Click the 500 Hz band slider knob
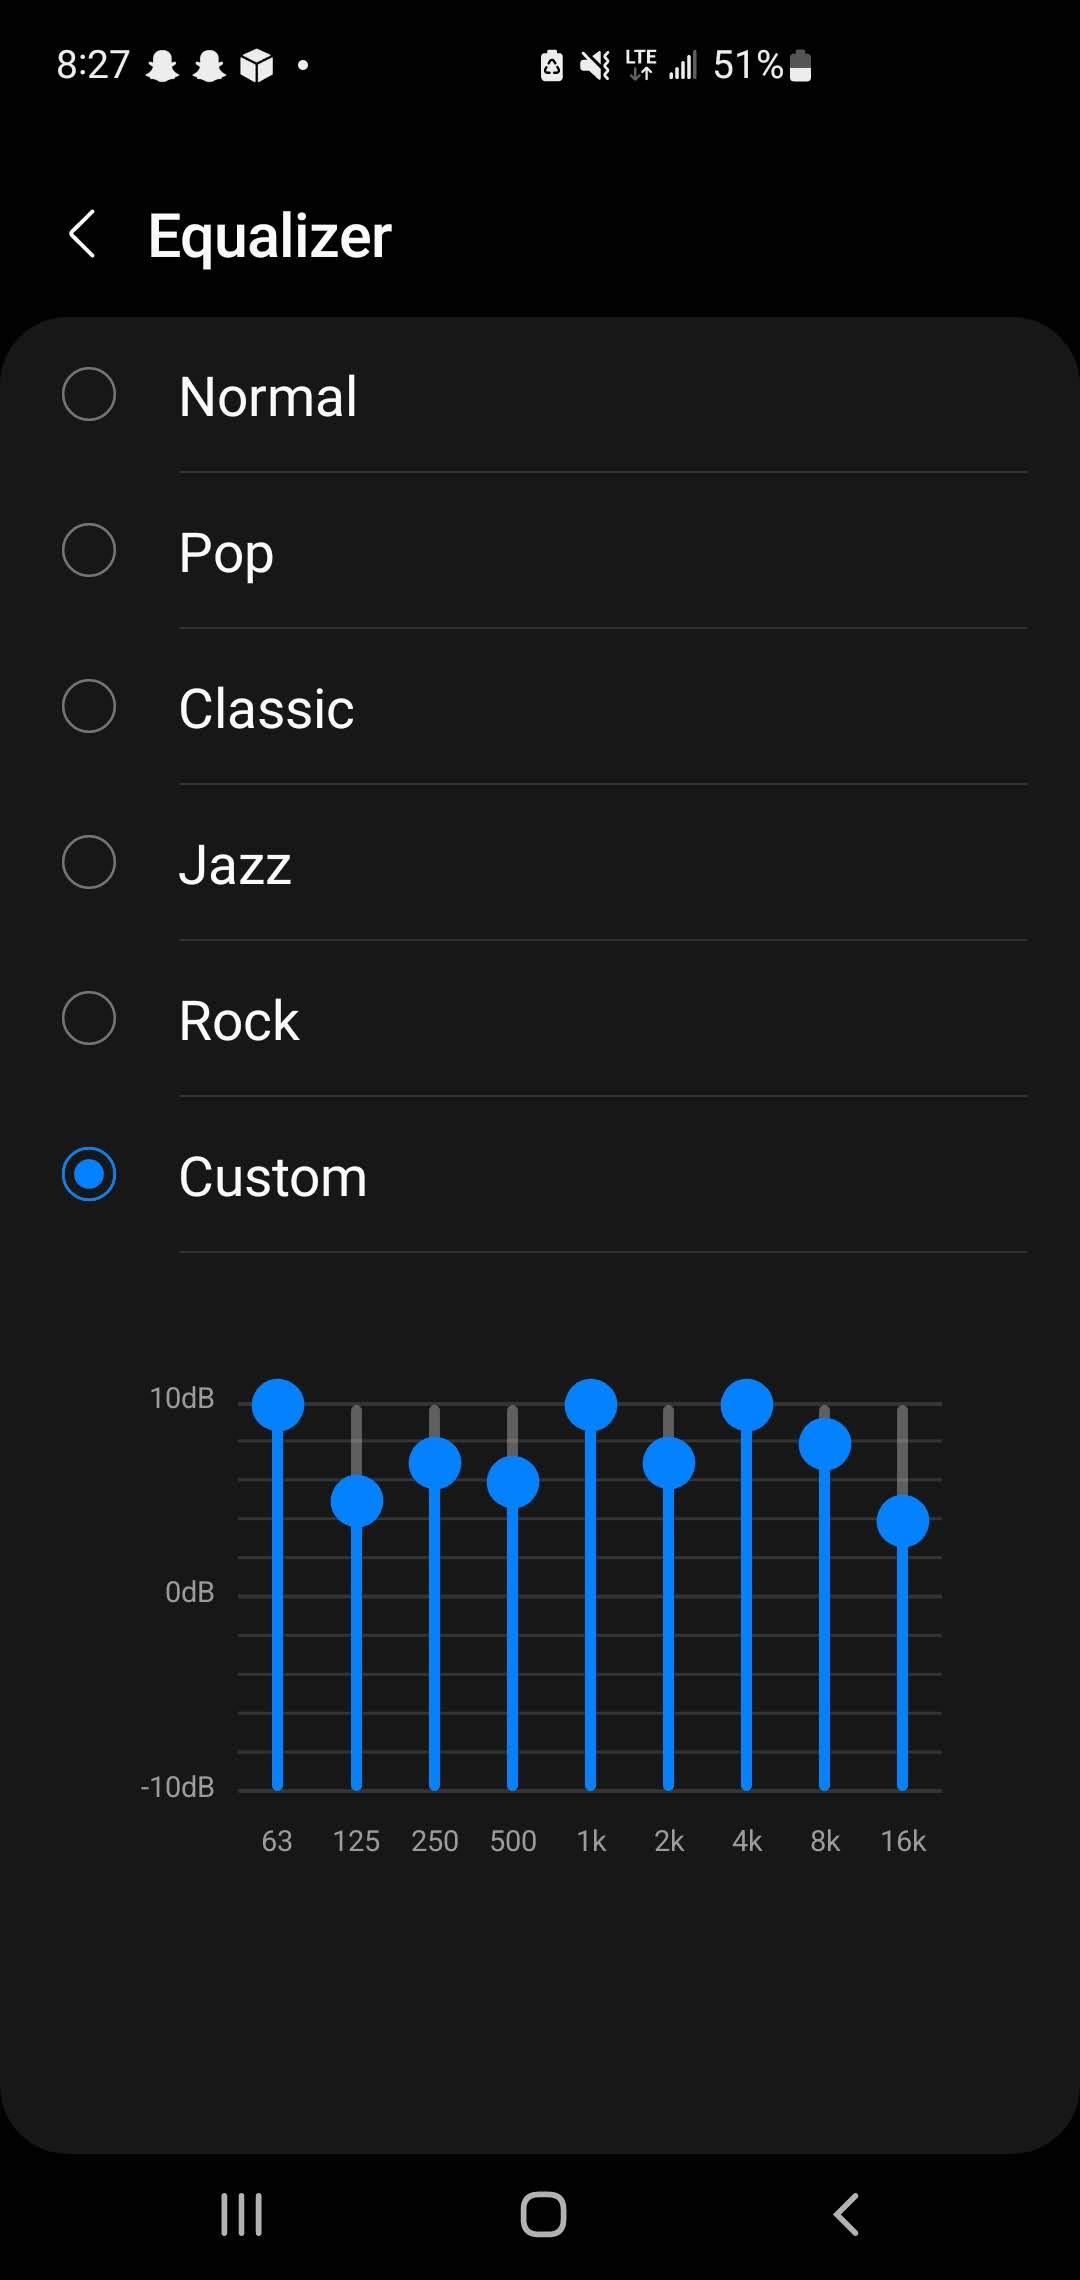This screenshot has height=2280, width=1080. [x=513, y=1482]
